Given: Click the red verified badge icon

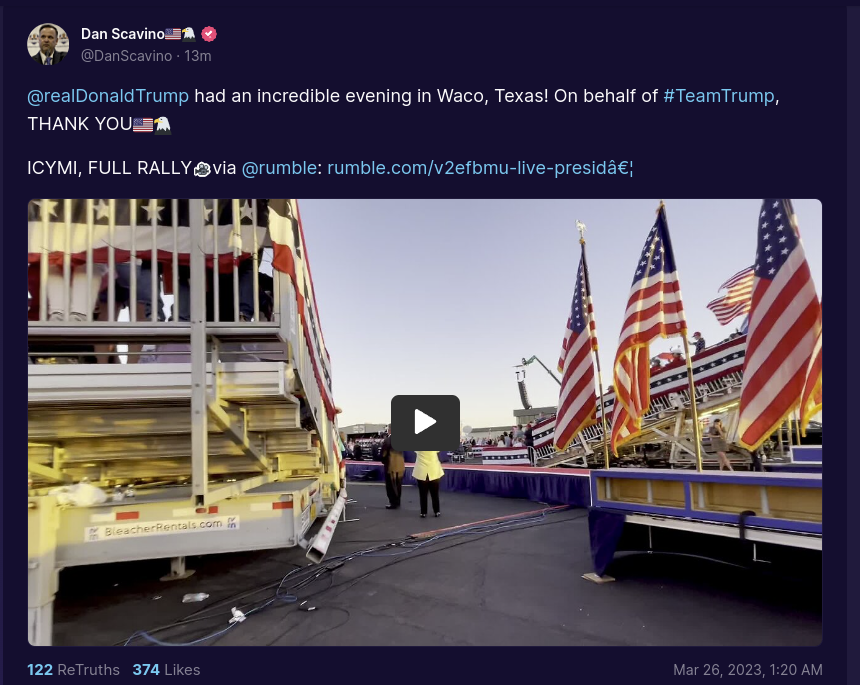Looking at the screenshot, I should click(x=209, y=34).
